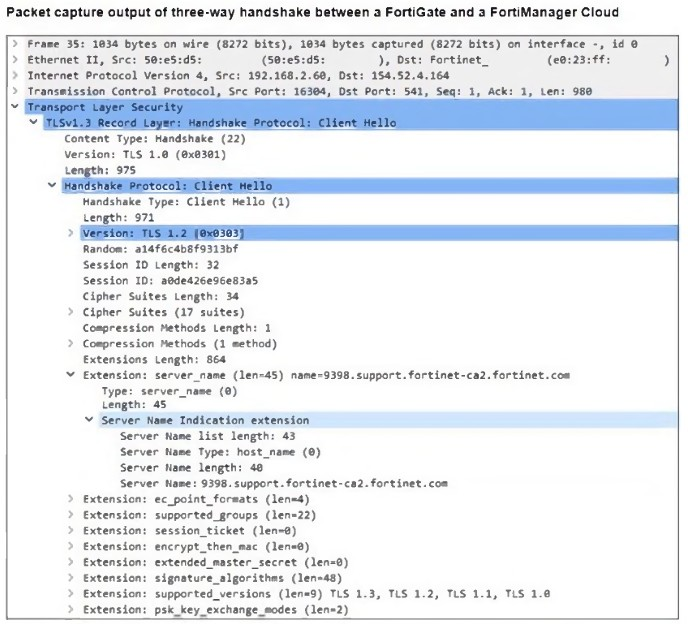The height and width of the screenshot is (630, 688).
Task: Select supported_groups (len=22) text
Action: click(x=235, y=515)
